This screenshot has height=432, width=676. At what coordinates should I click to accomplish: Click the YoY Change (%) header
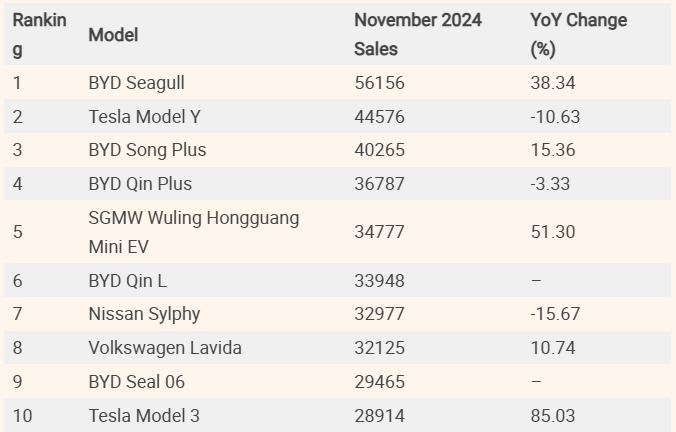tap(578, 34)
